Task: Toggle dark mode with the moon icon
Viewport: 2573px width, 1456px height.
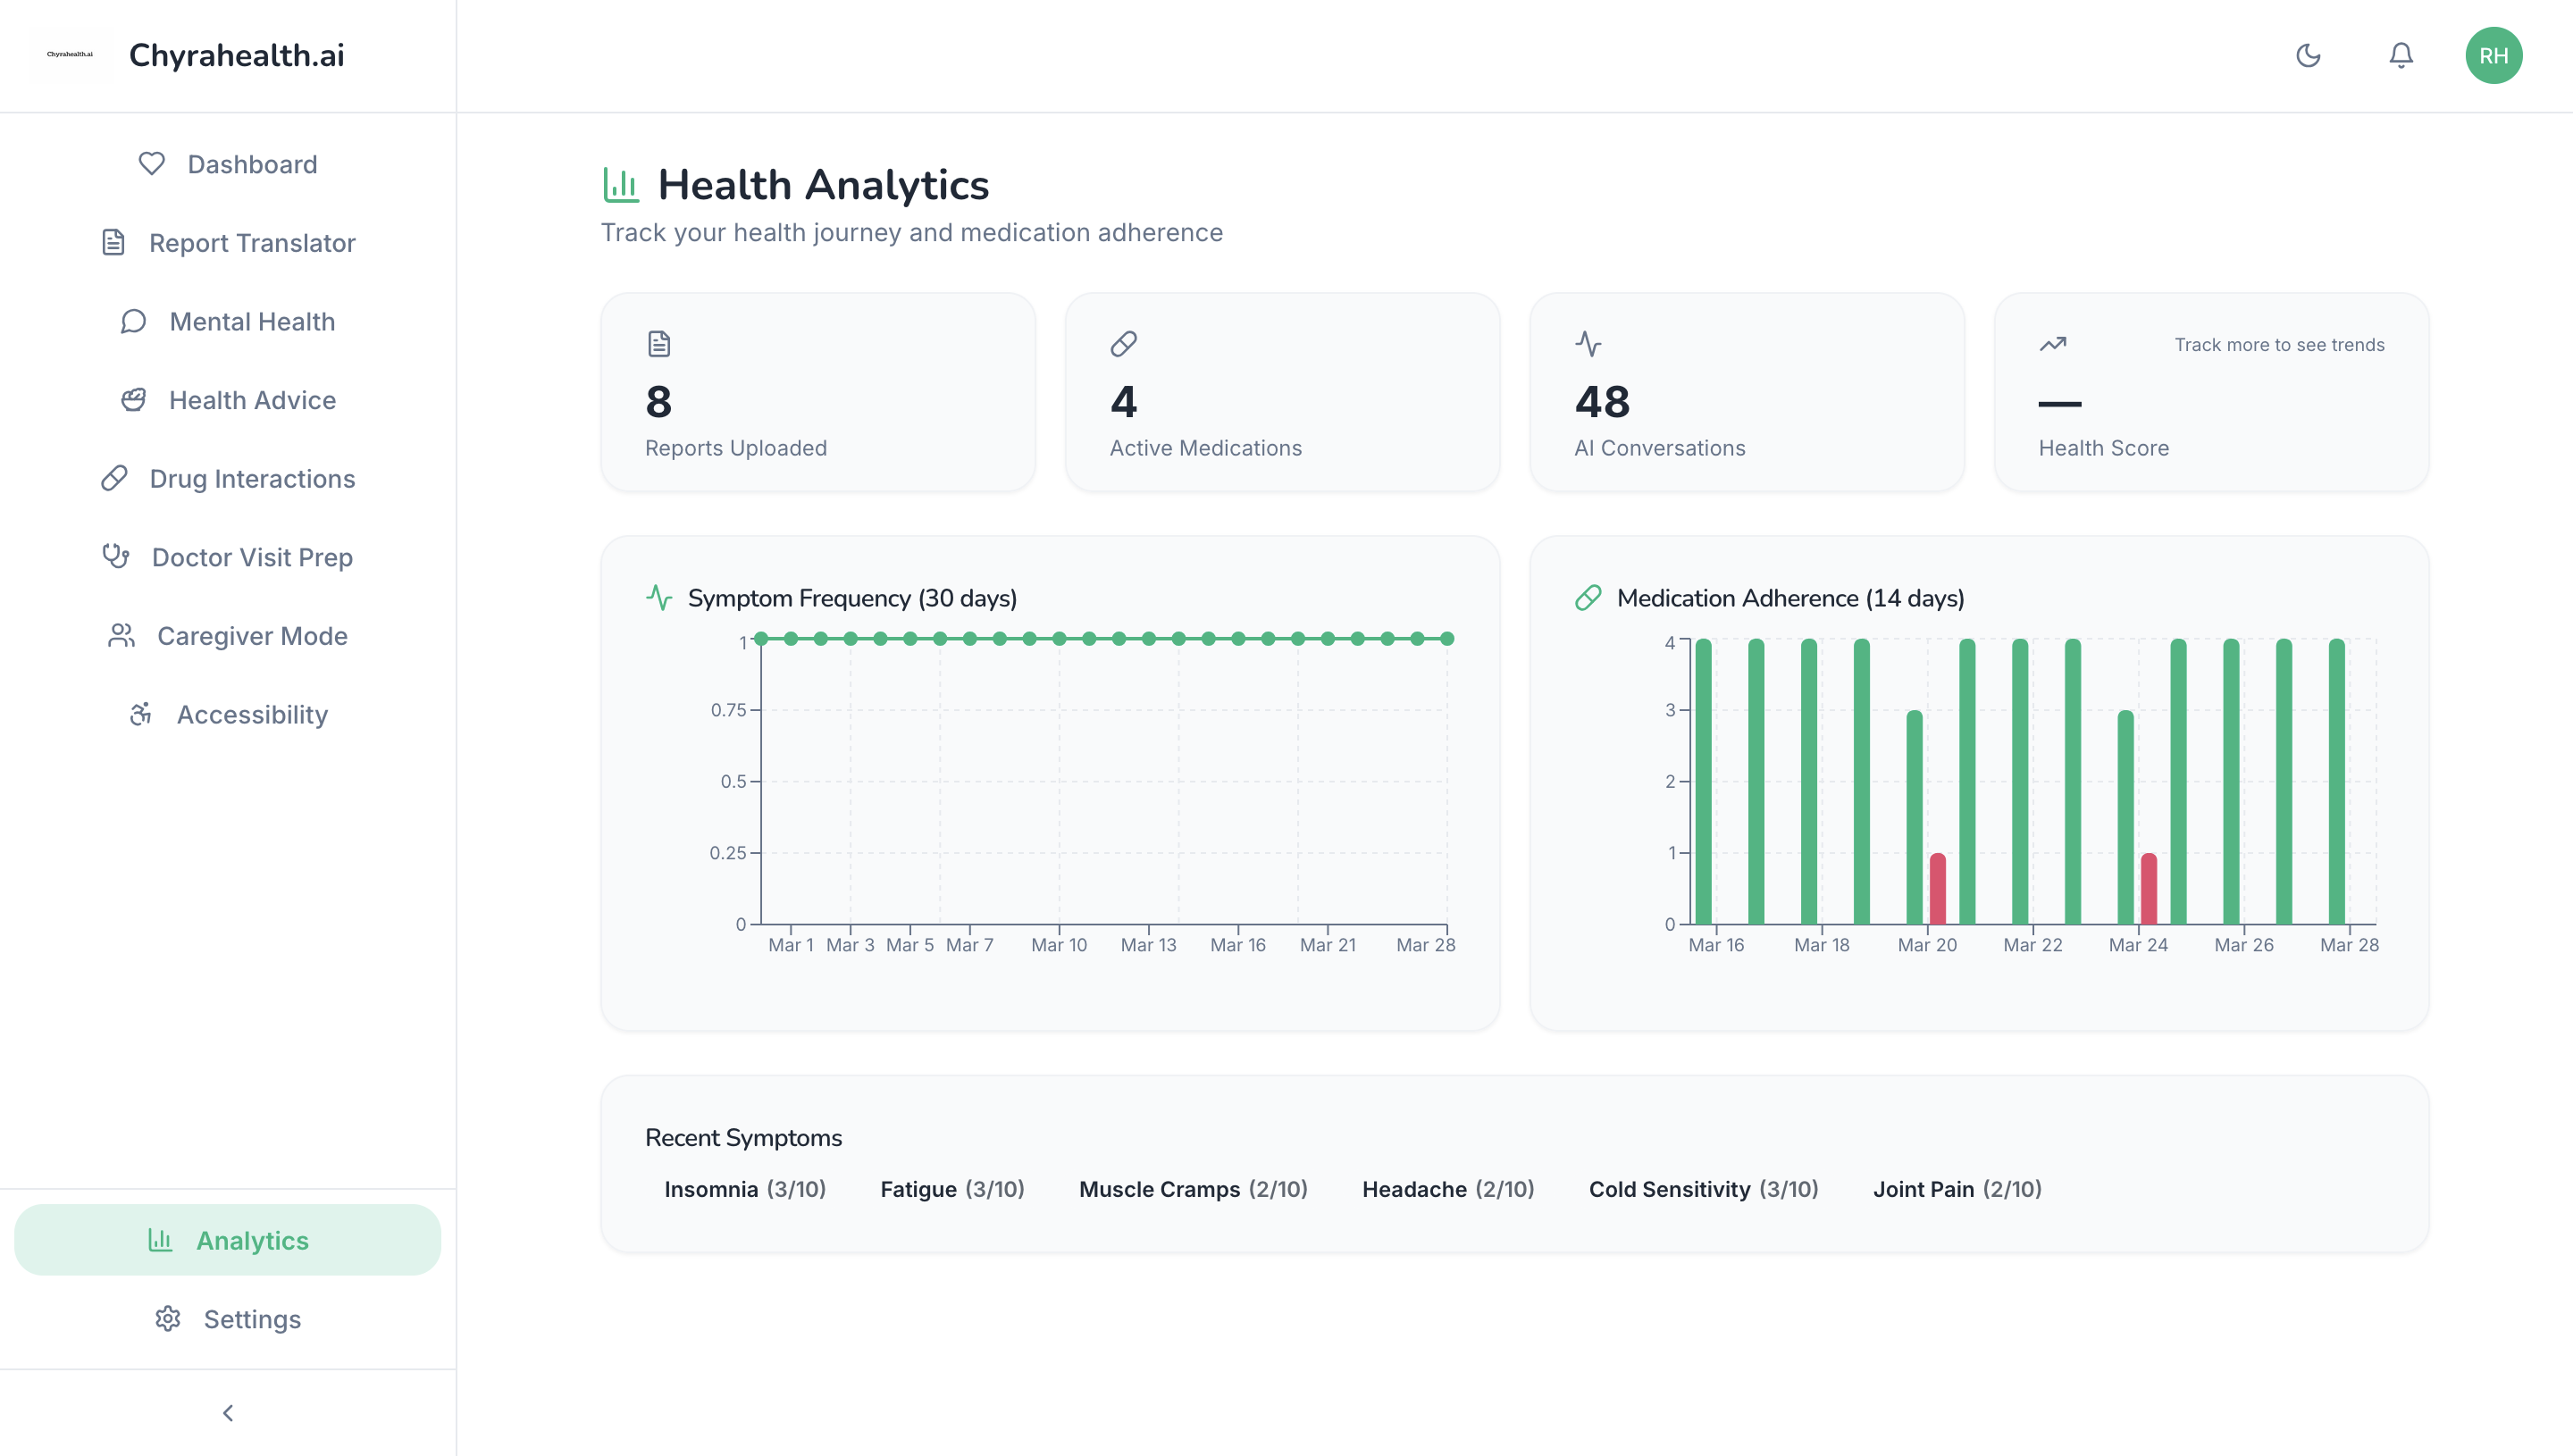Action: [x=2308, y=55]
